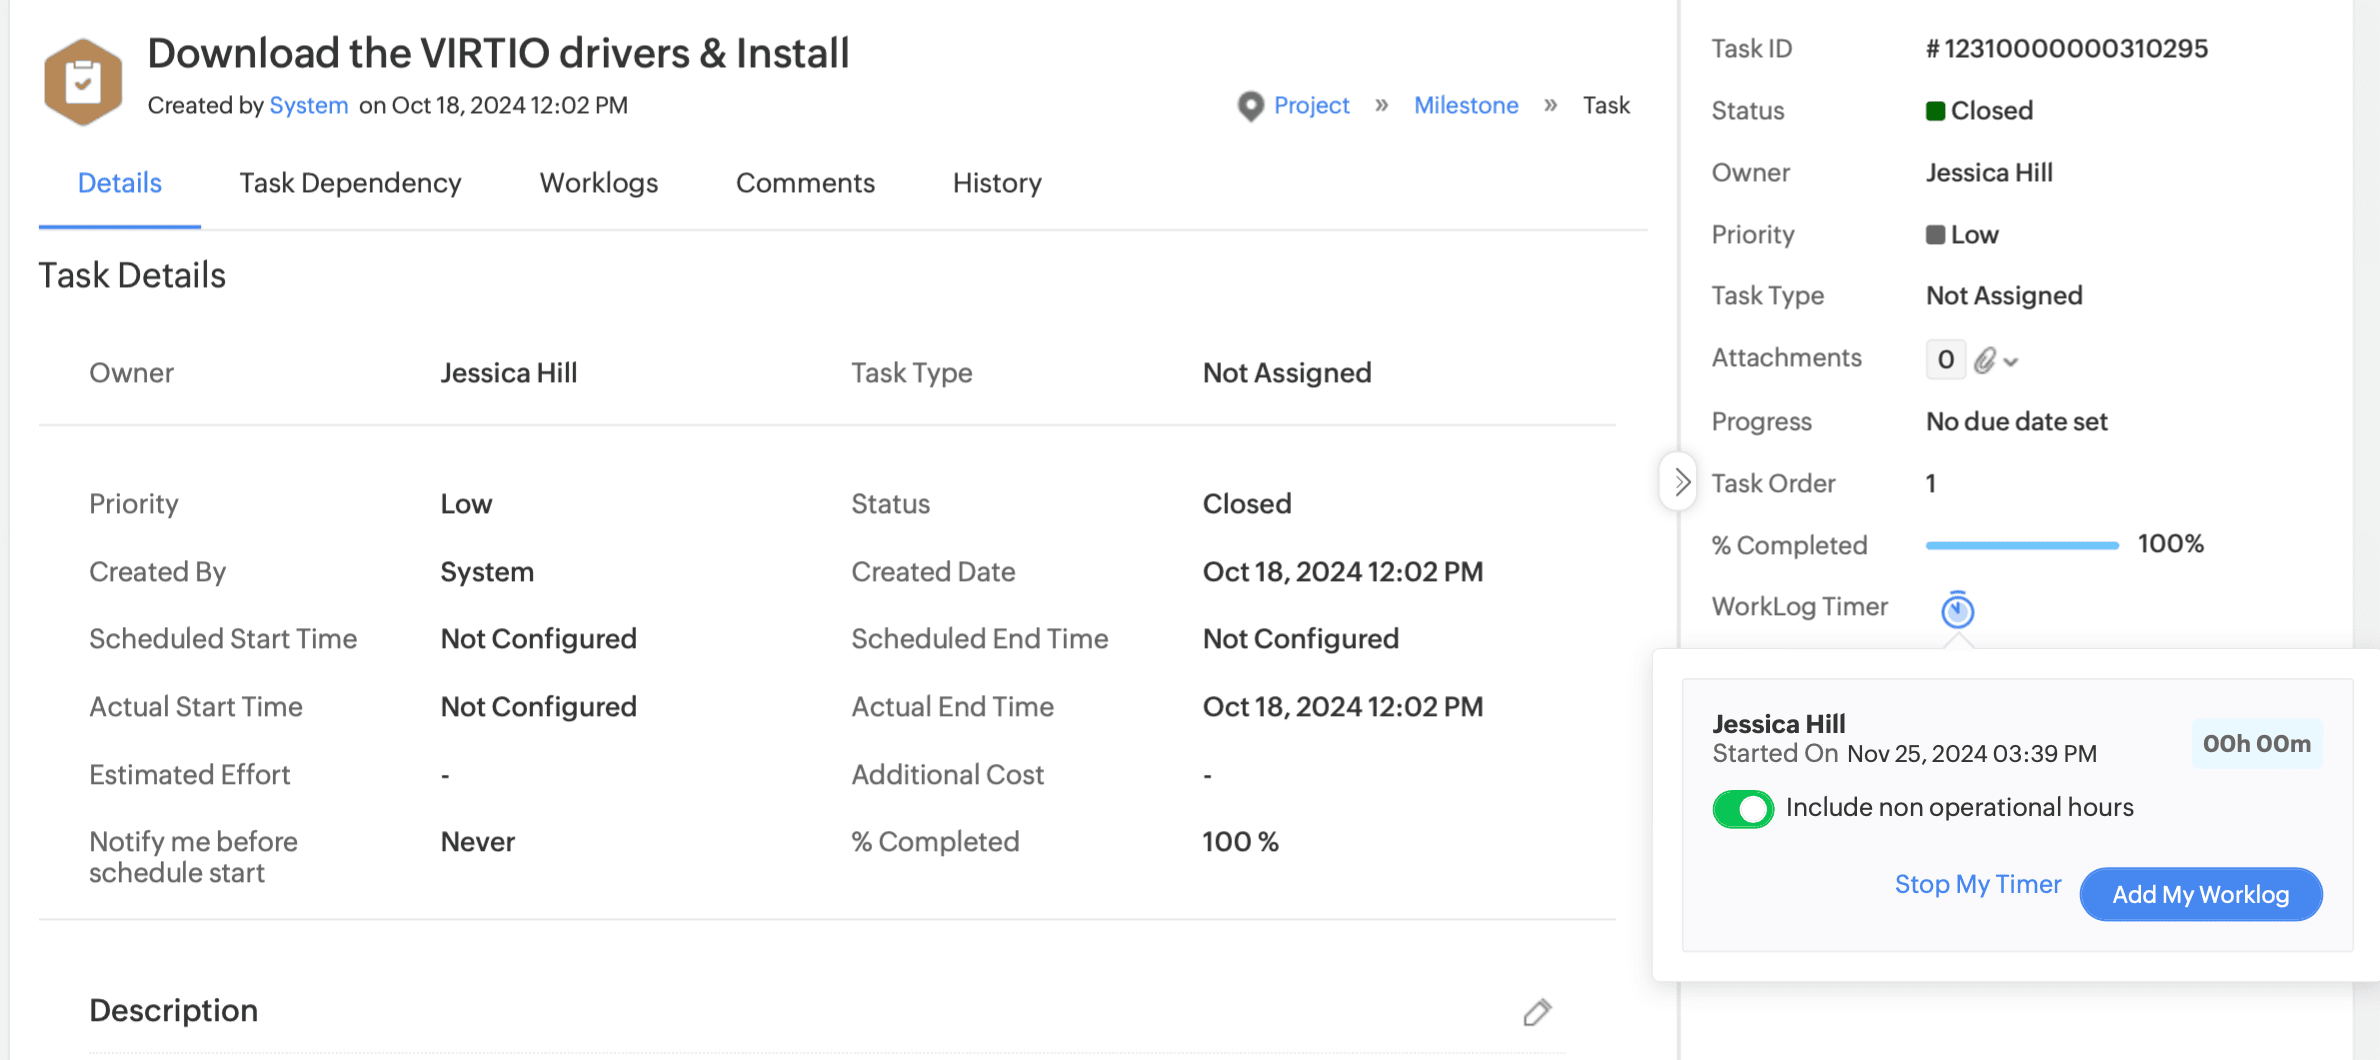
Task: Open the Worklogs tab
Action: pyautogui.click(x=598, y=183)
